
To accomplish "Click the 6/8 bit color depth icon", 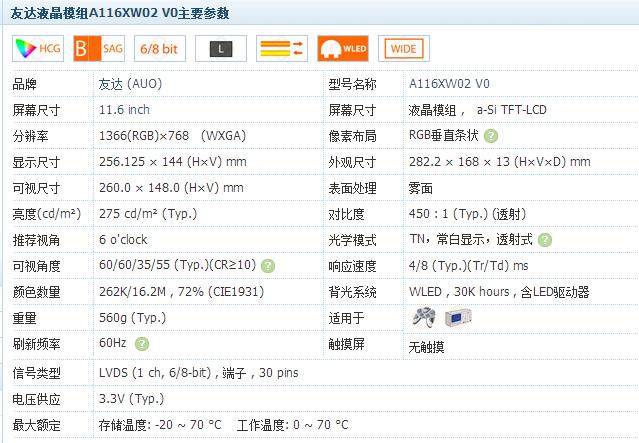I will [x=160, y=48].
